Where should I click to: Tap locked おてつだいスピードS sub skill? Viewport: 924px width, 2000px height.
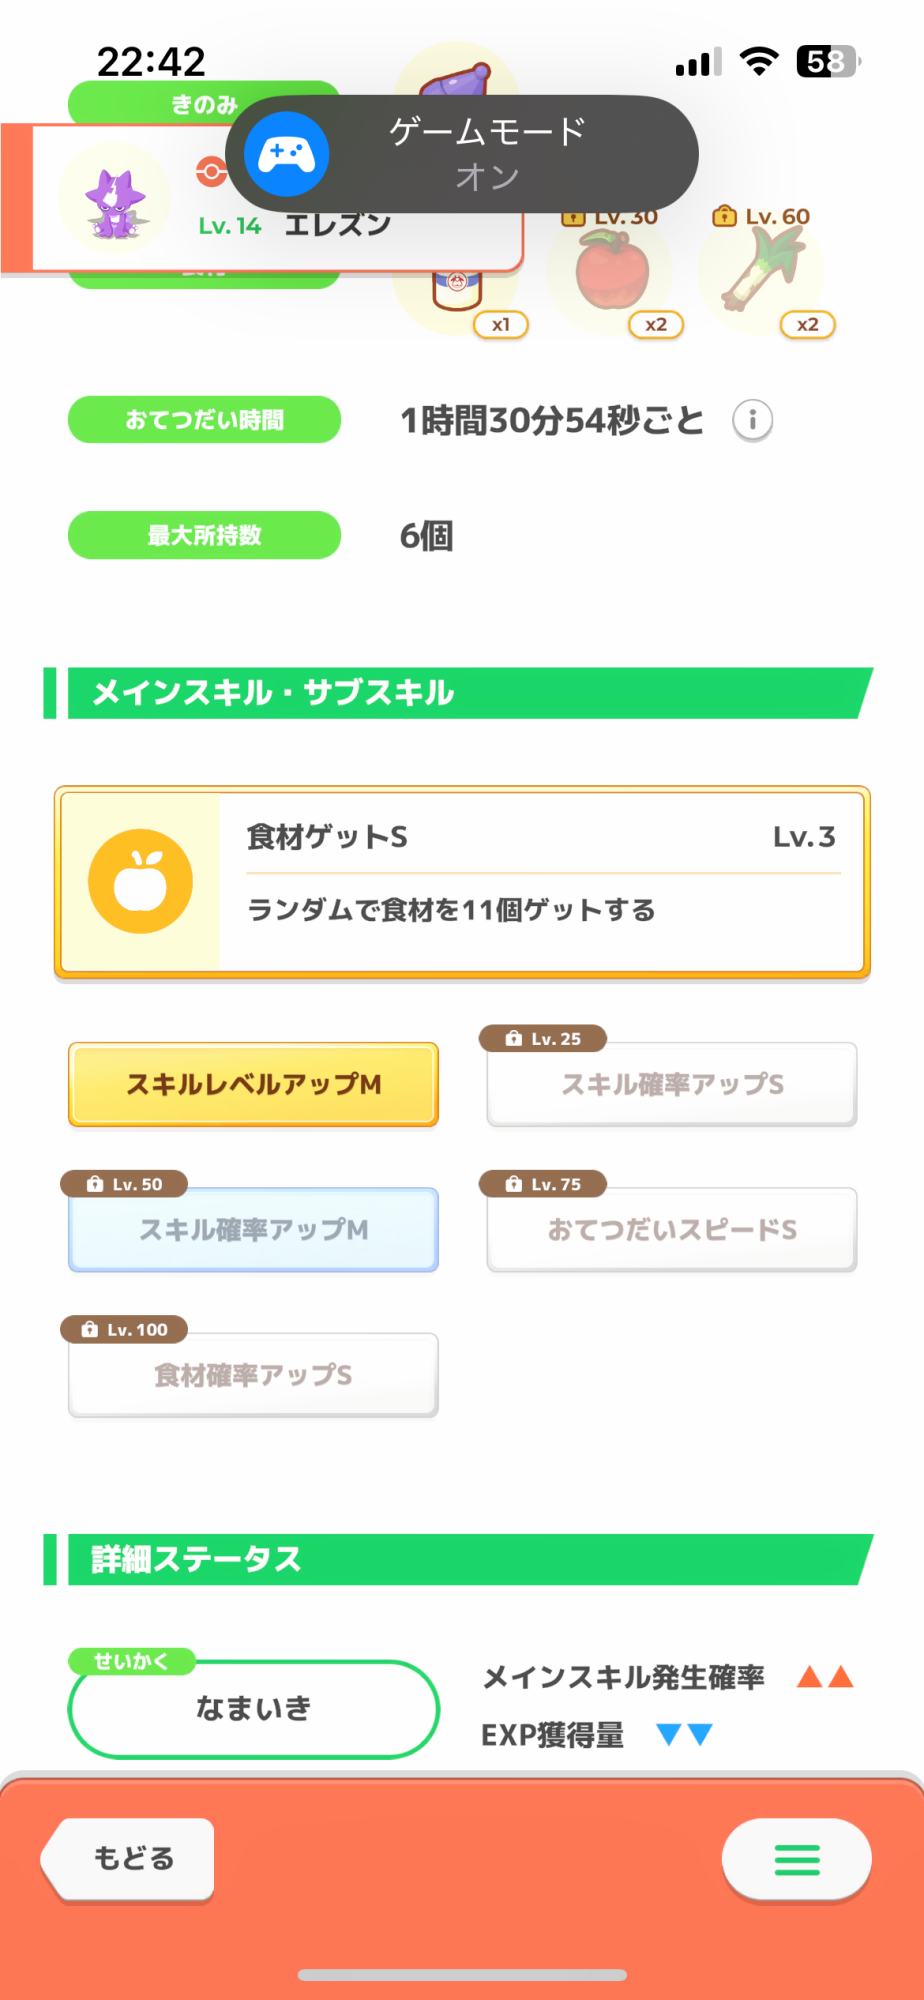(672, 1230)
